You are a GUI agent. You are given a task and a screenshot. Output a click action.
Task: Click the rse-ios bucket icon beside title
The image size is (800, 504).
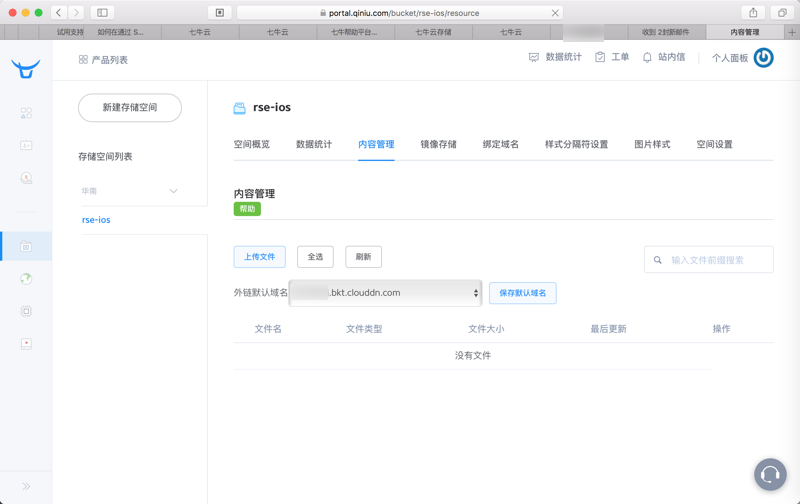pos(239,108)
